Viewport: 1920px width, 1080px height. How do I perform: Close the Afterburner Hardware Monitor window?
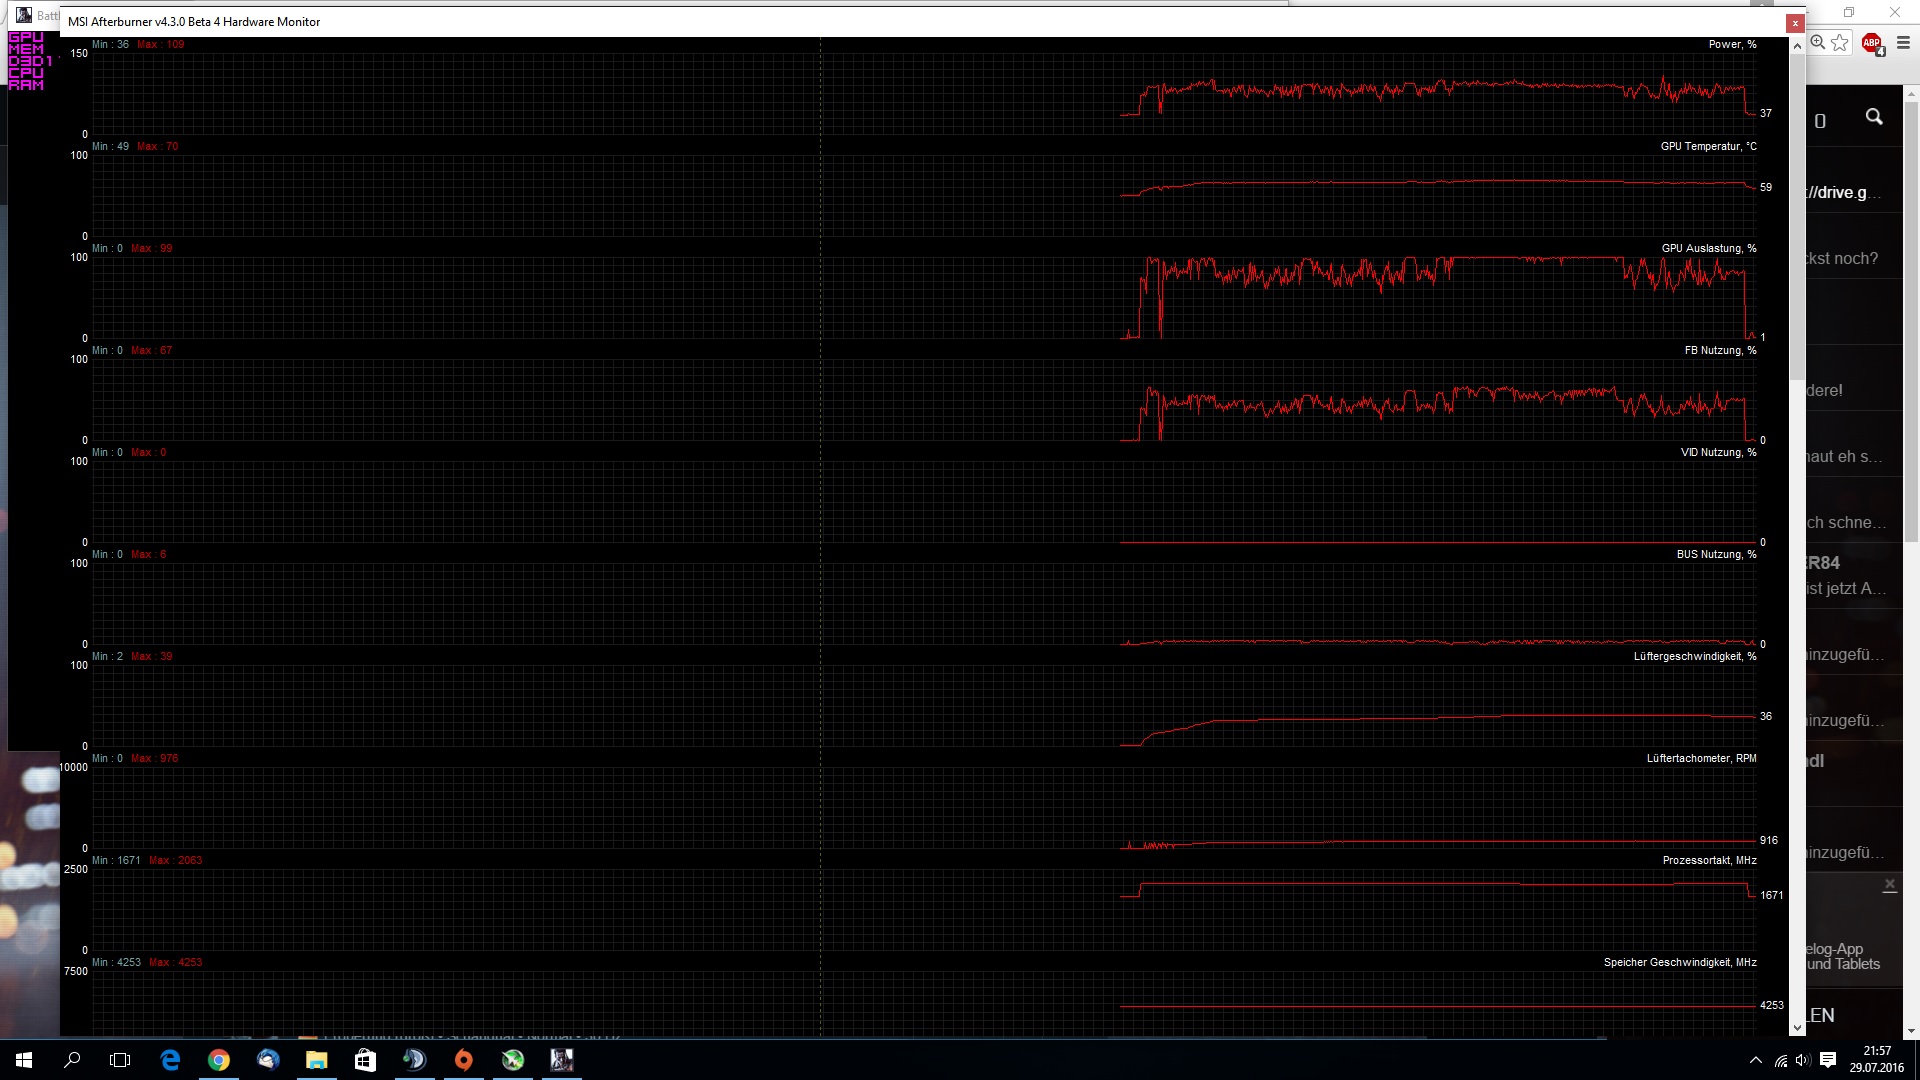click(x=1795, y=22)
